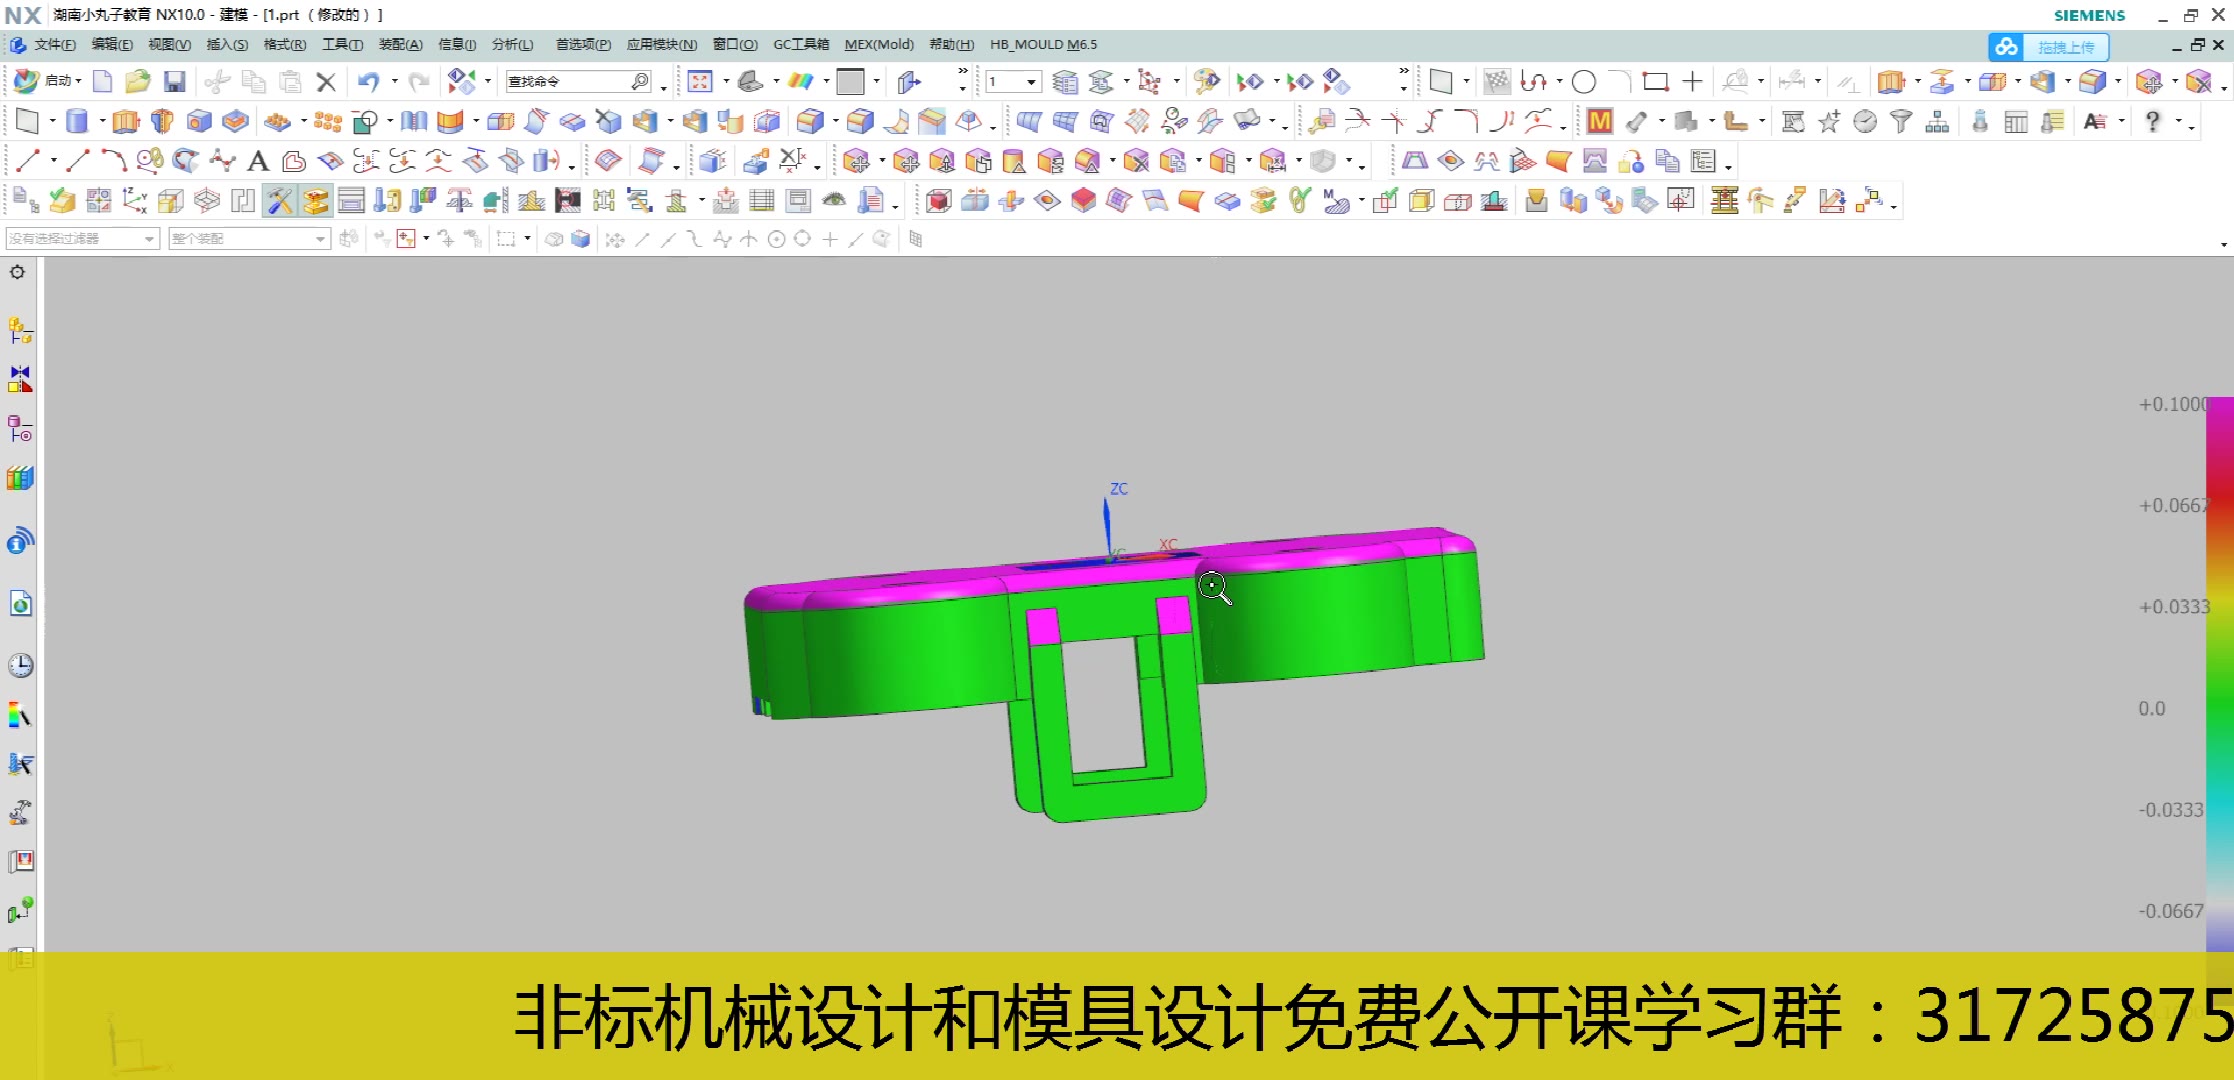Select the Text tool in the curve toolbar

coord(257,160)
